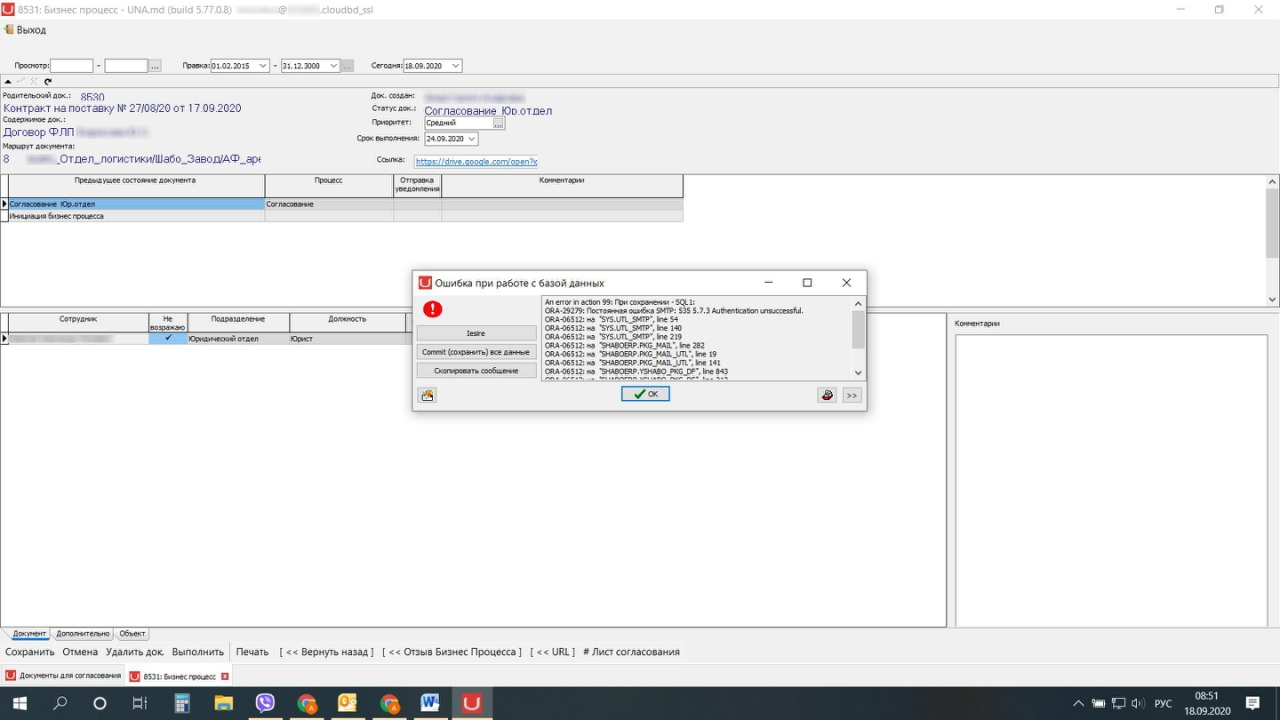Image resolution: width=1280 pixels, height=720 pixels.
Task: Open Word from the taskbar
Action: pyautogui.click(x=430, y=703)
